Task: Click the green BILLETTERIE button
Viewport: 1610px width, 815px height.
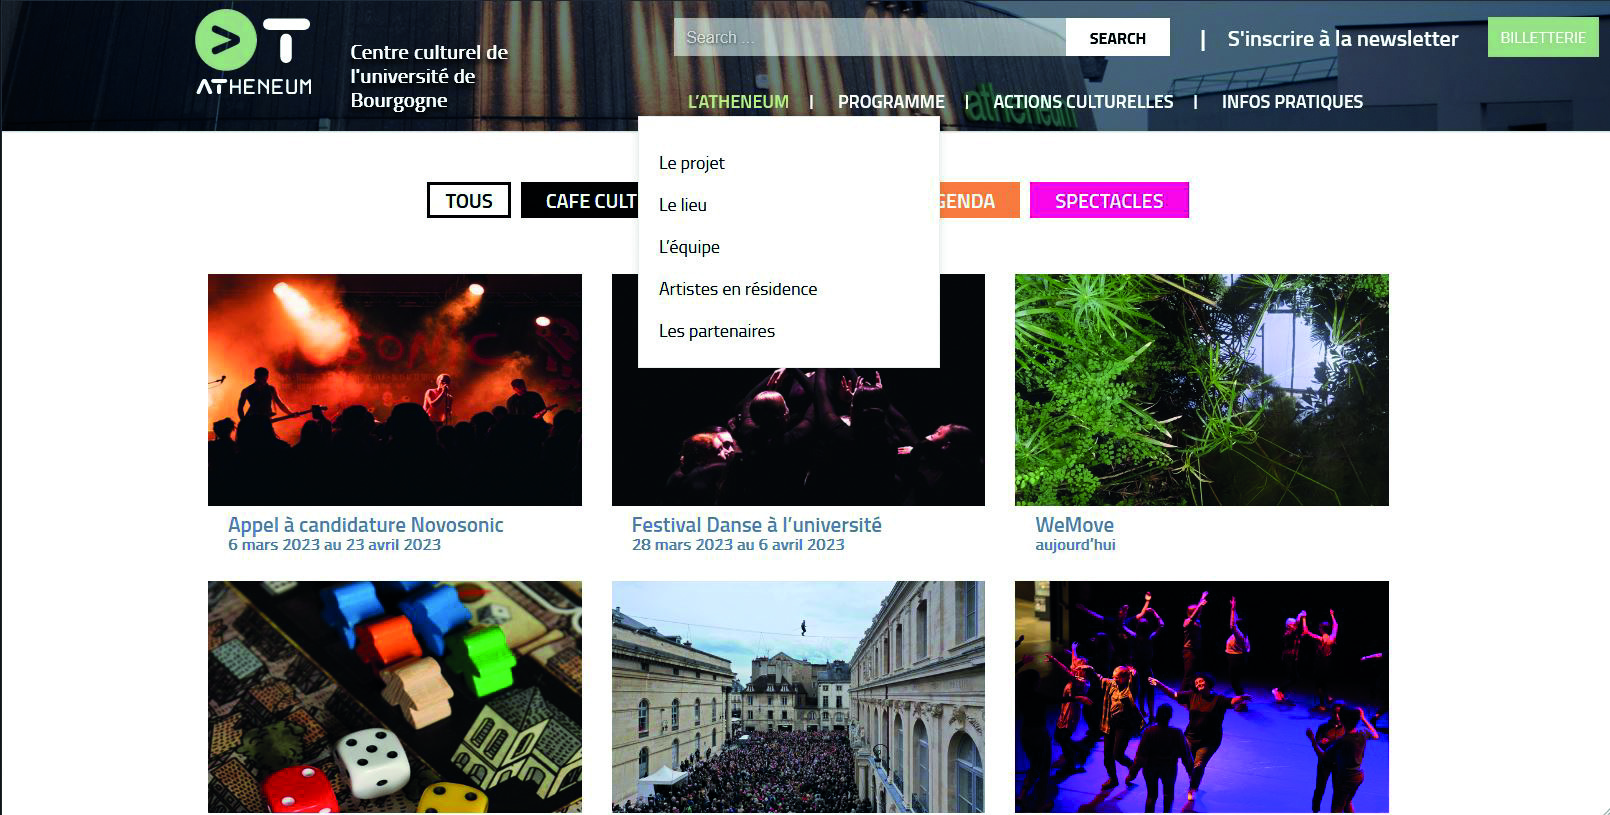Action: tap(1542, 38)
